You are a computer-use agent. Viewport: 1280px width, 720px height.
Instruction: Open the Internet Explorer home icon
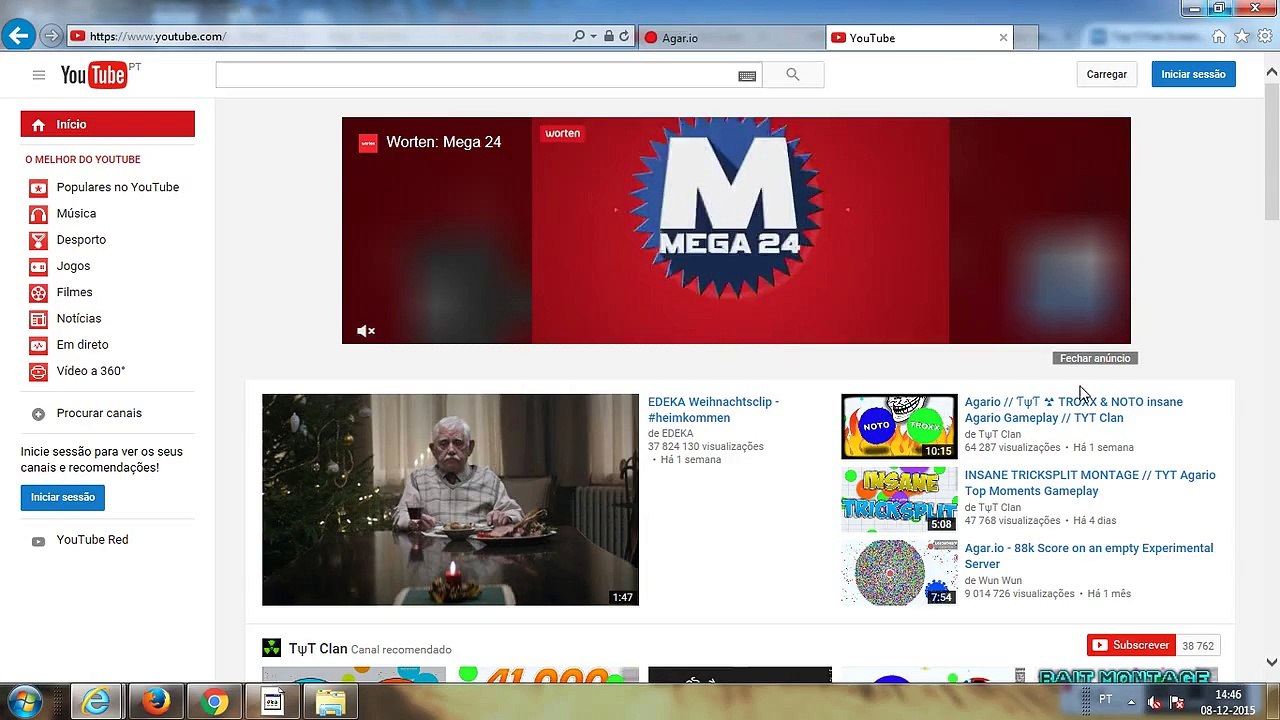click(x=1219, y=37)
